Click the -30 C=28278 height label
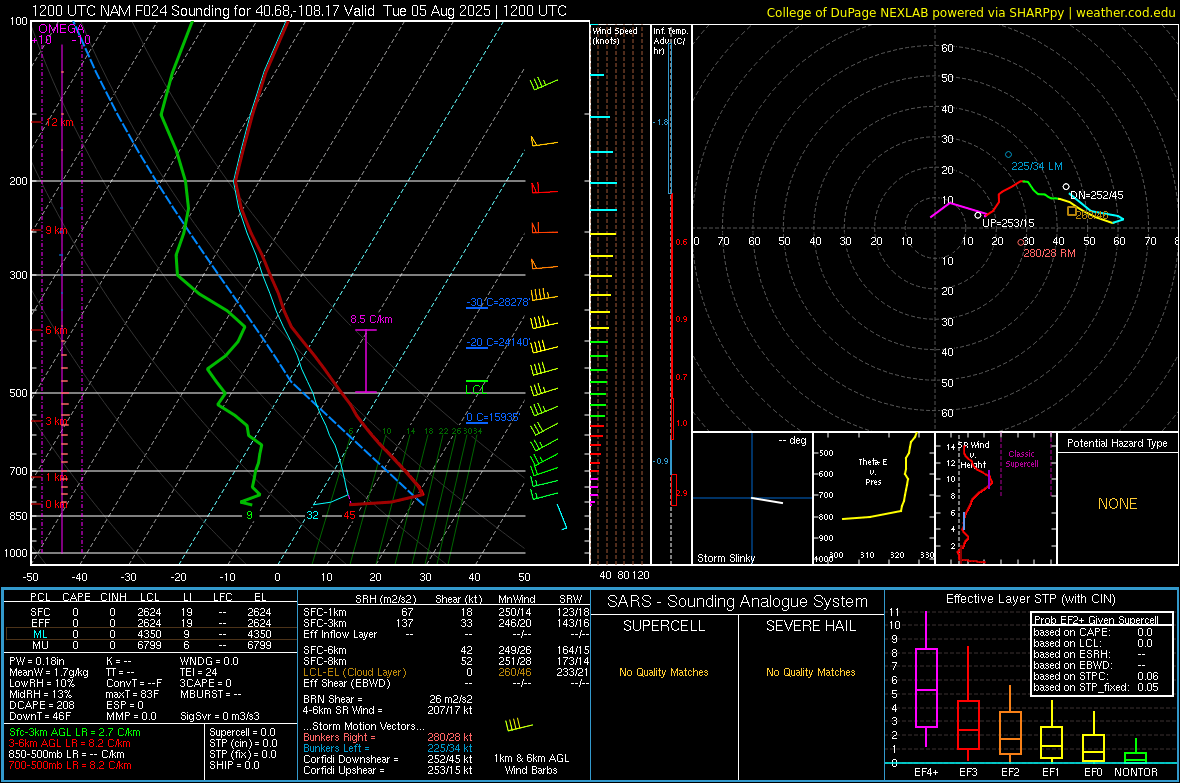This screenshot has width=1180, height=783. click(497, 302)
